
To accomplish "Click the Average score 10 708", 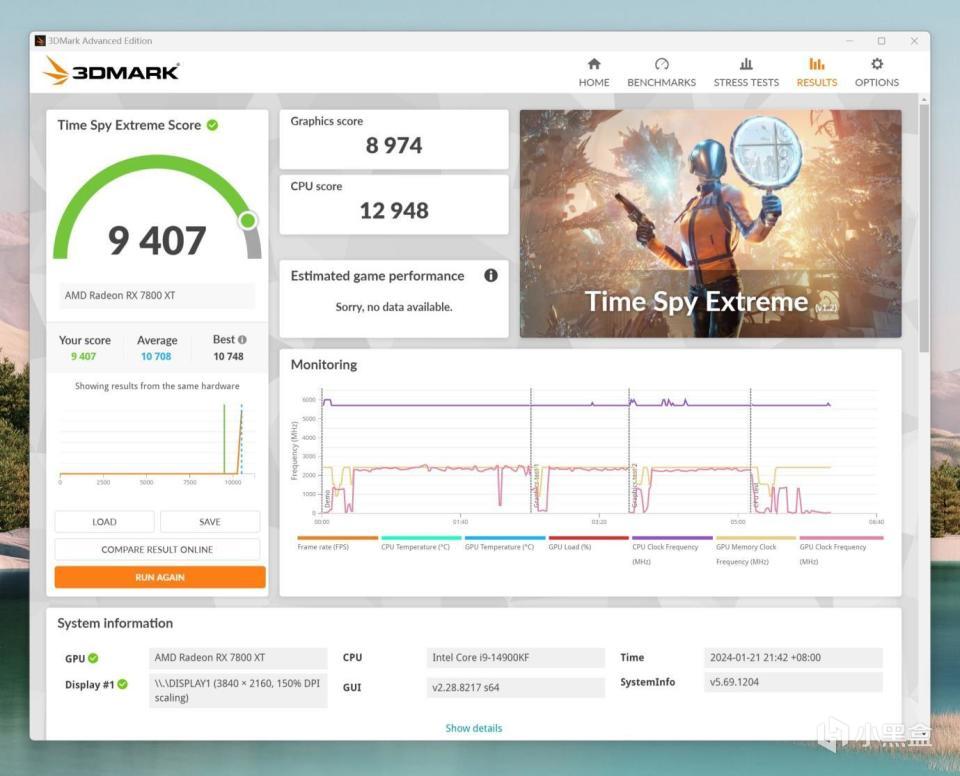I will (156, 356).
